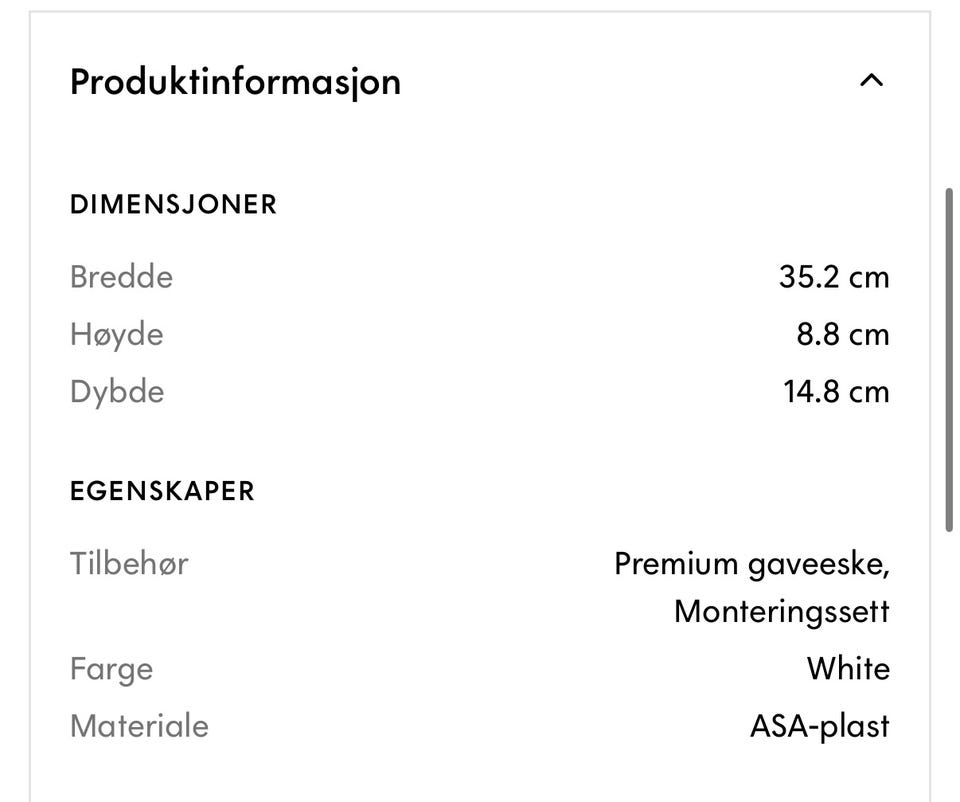
Task: Click the Høyde label
Action: [x=116, y=334]
